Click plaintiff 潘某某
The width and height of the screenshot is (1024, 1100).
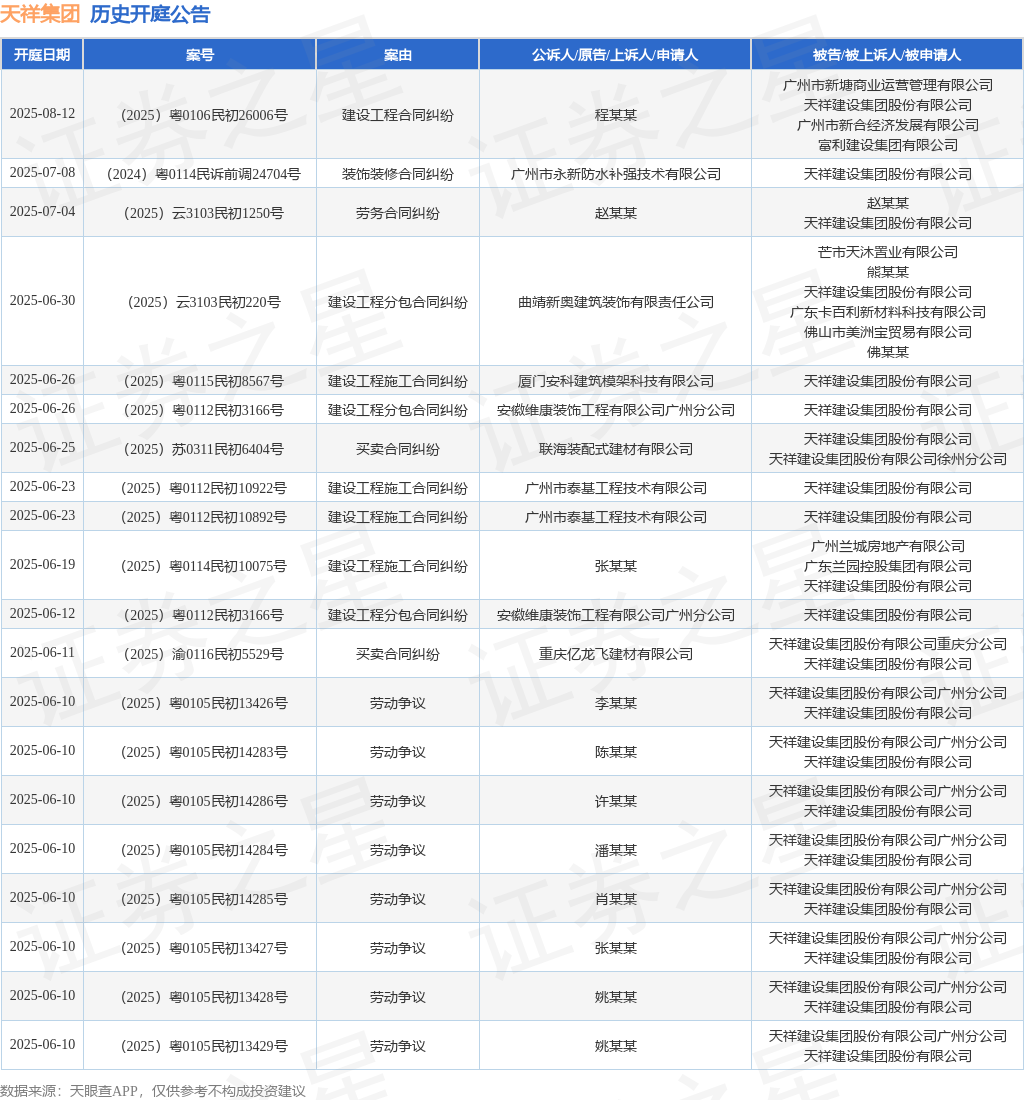(615, 850)
